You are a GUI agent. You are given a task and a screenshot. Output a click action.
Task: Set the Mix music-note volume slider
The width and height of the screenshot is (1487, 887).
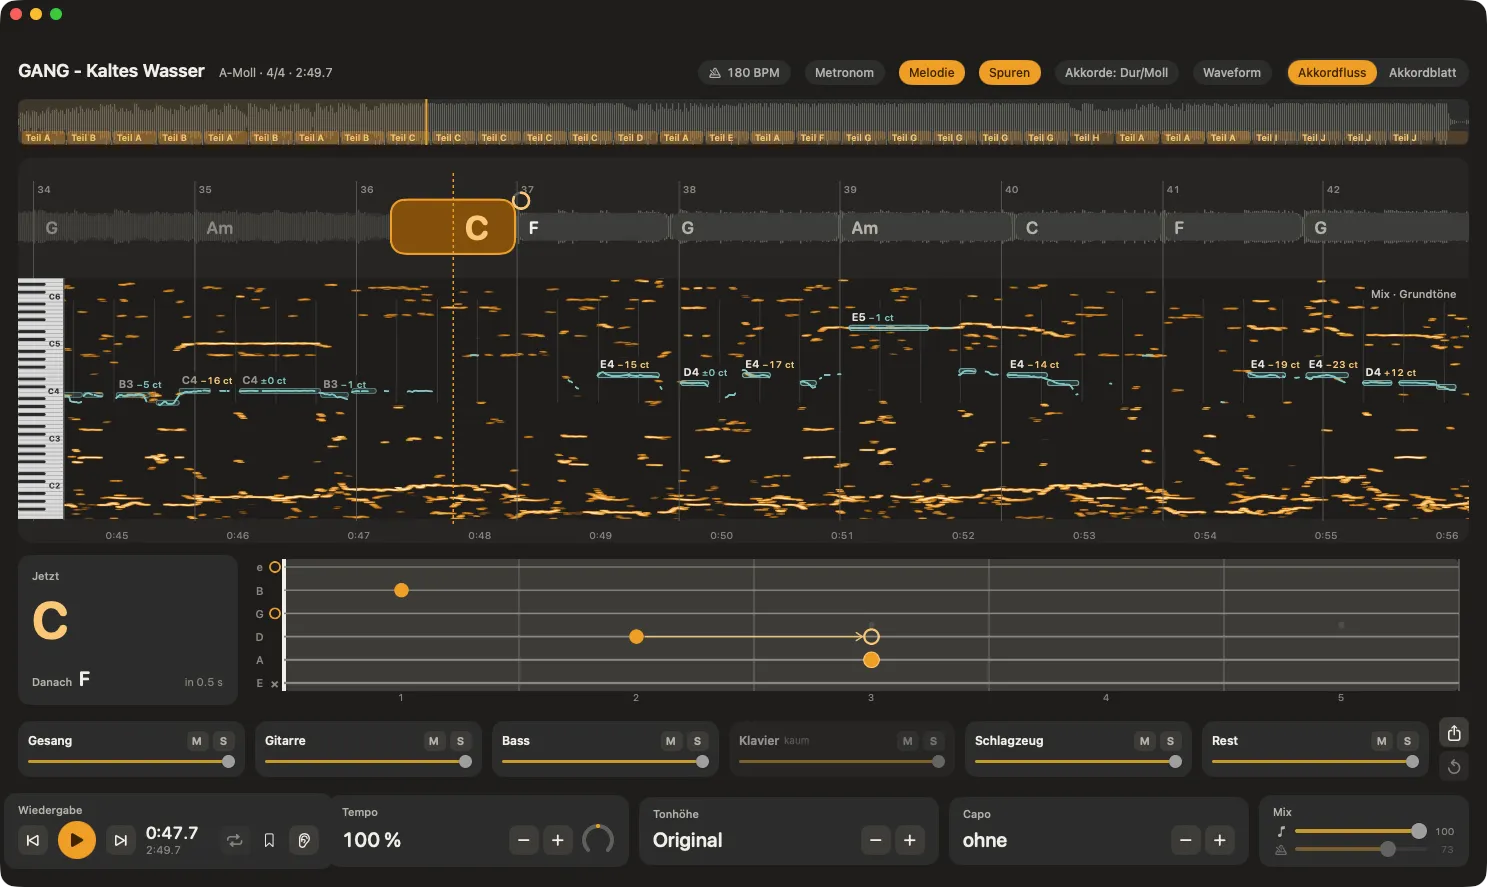[x=1361, y=831]
